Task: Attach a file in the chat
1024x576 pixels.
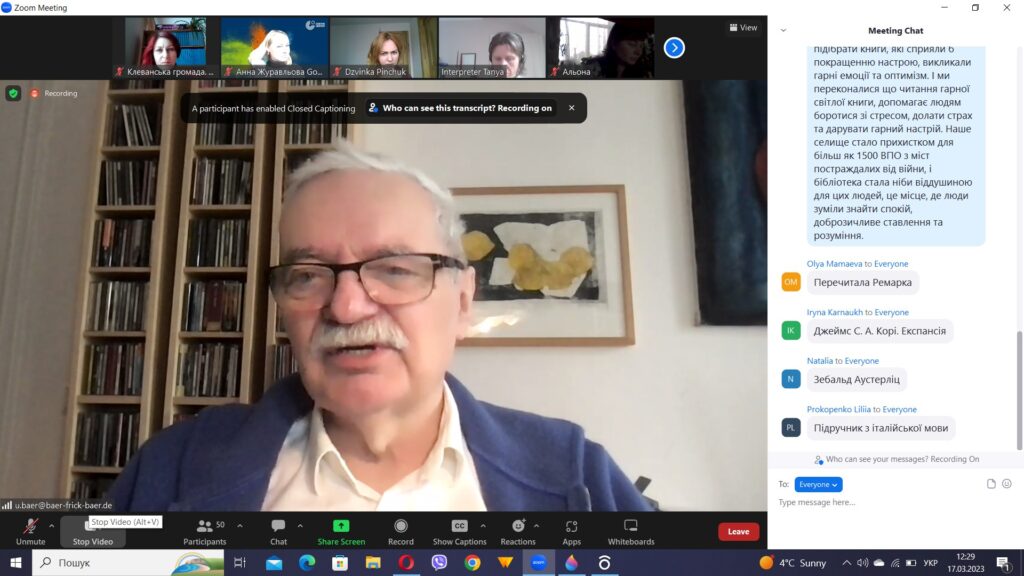Action: (991, 484)
